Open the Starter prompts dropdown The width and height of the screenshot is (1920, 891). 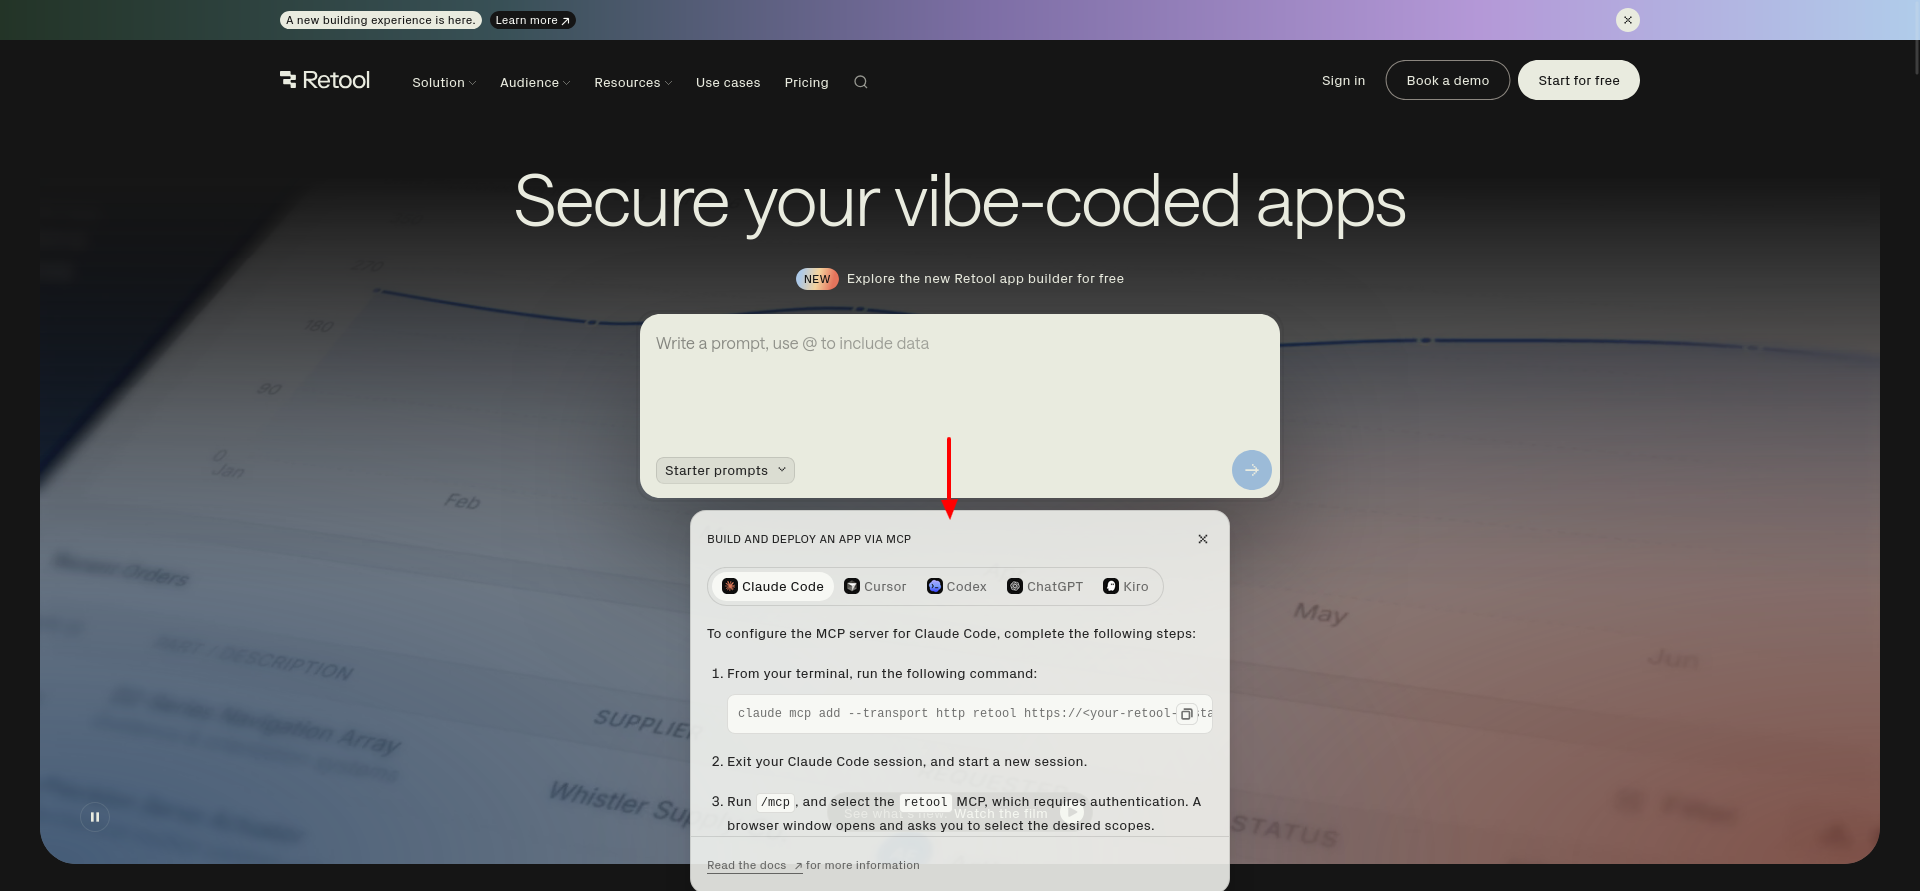pos(725,471)
